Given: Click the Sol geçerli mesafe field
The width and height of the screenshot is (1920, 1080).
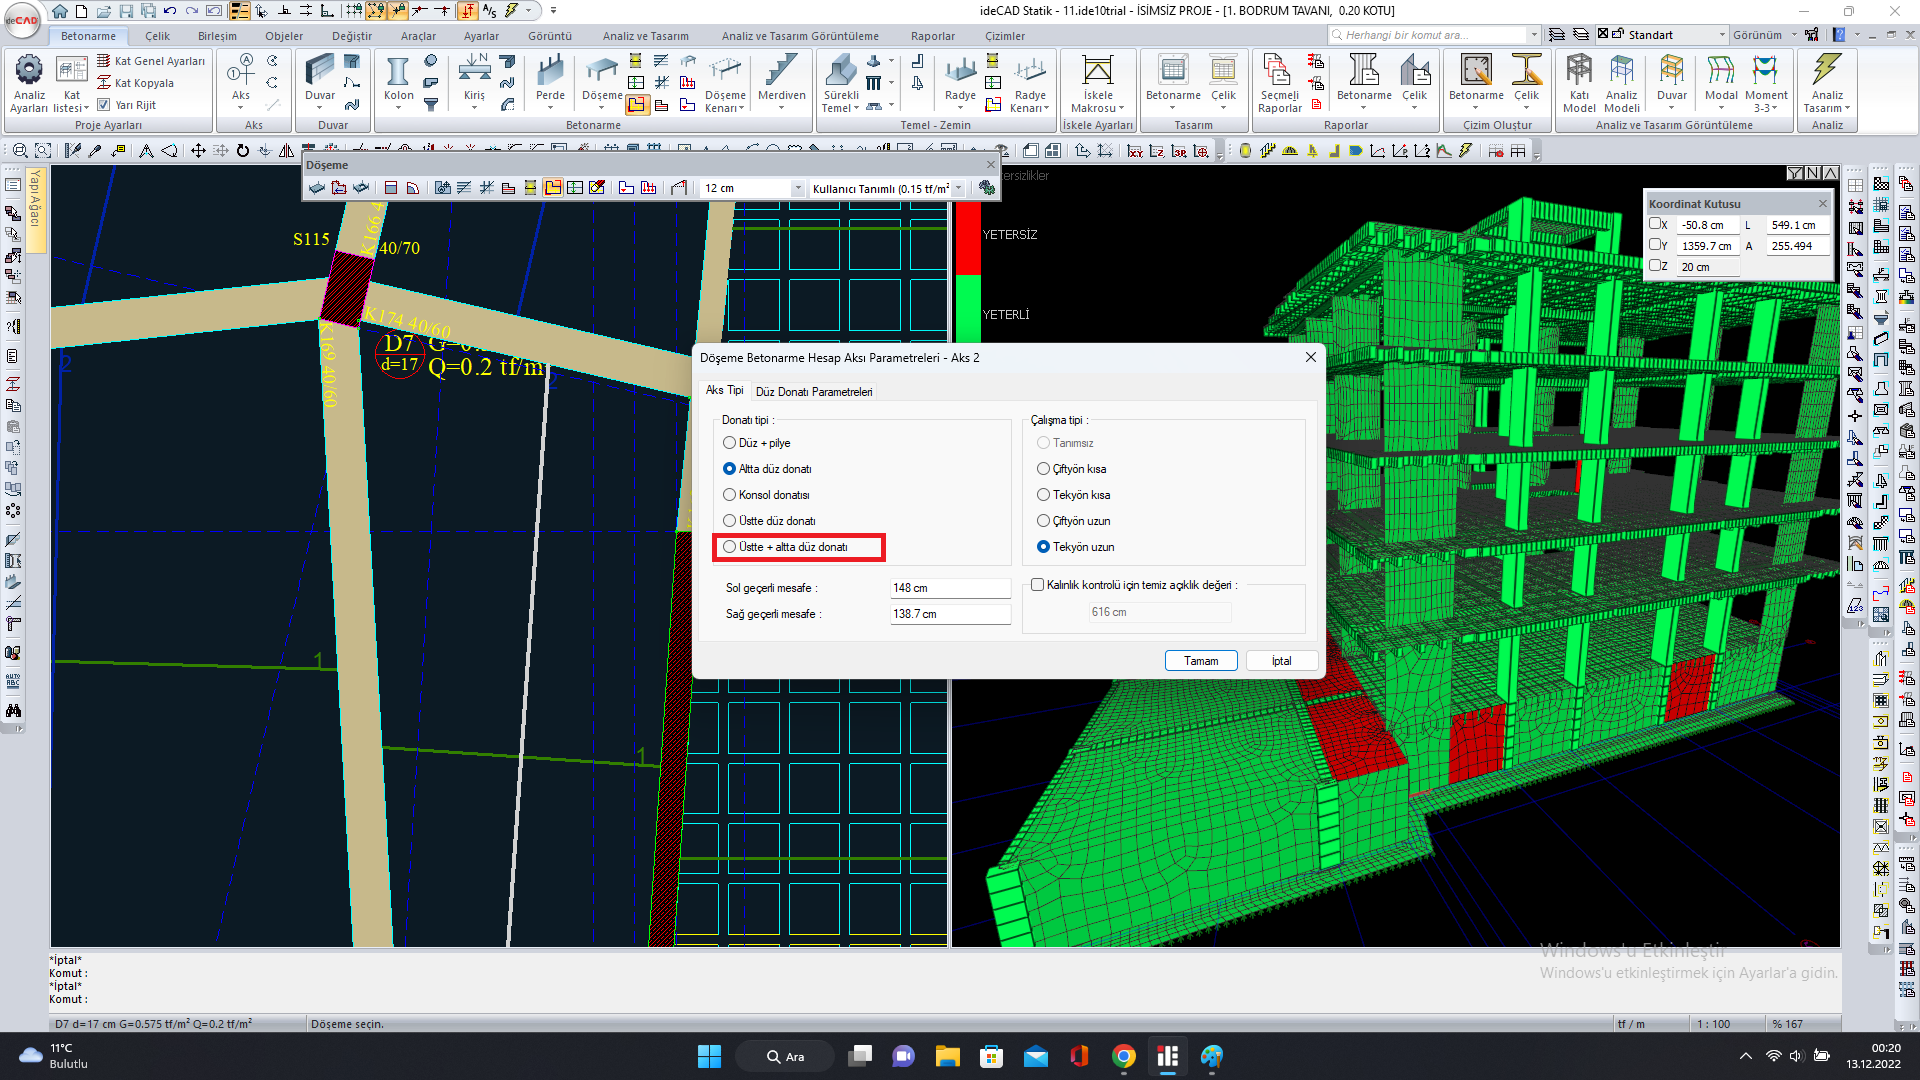Looking at the screenshot, I should 949,588.
